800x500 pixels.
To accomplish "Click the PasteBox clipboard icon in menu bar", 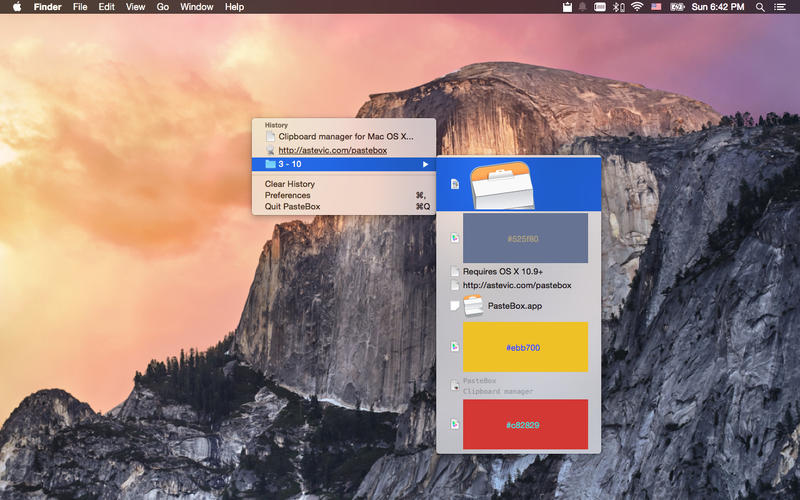I will coord(567,7).
